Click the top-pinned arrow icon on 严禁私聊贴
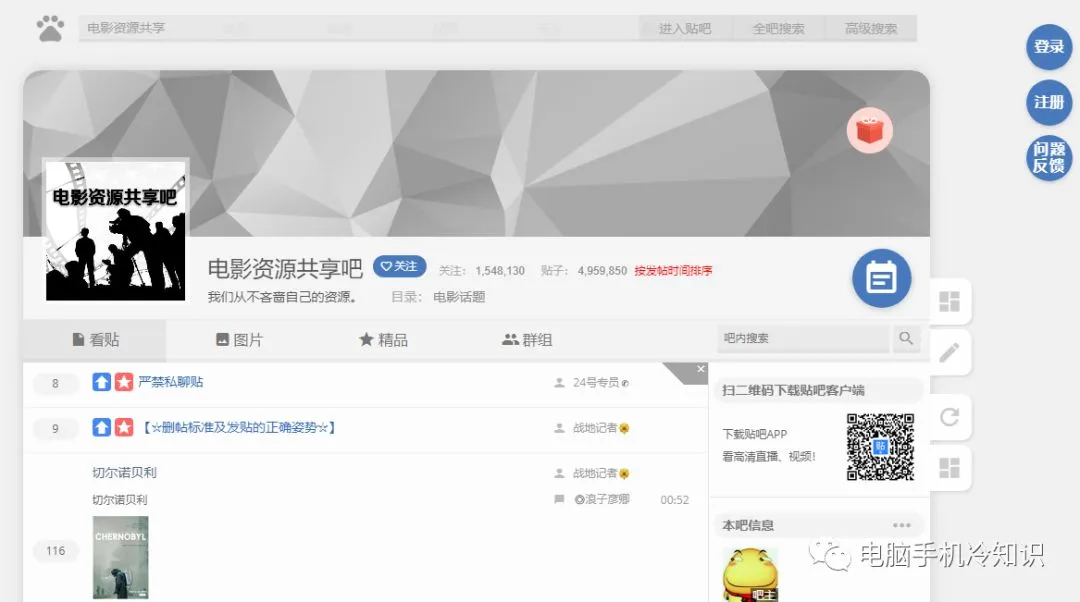Image resolution: width=1080 pixels, height=602 pixels. tap(101, 382)
